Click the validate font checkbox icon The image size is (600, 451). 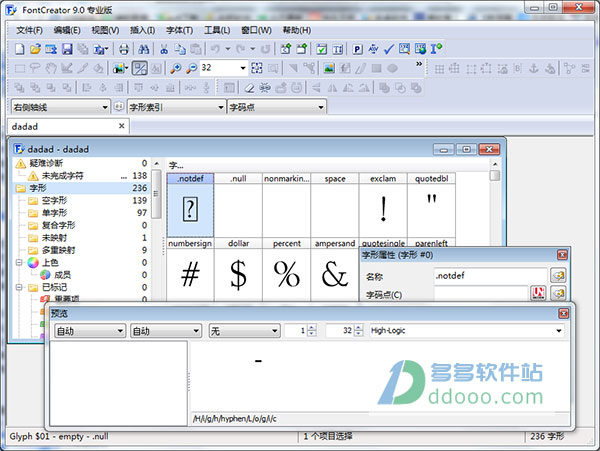point(321,49)
